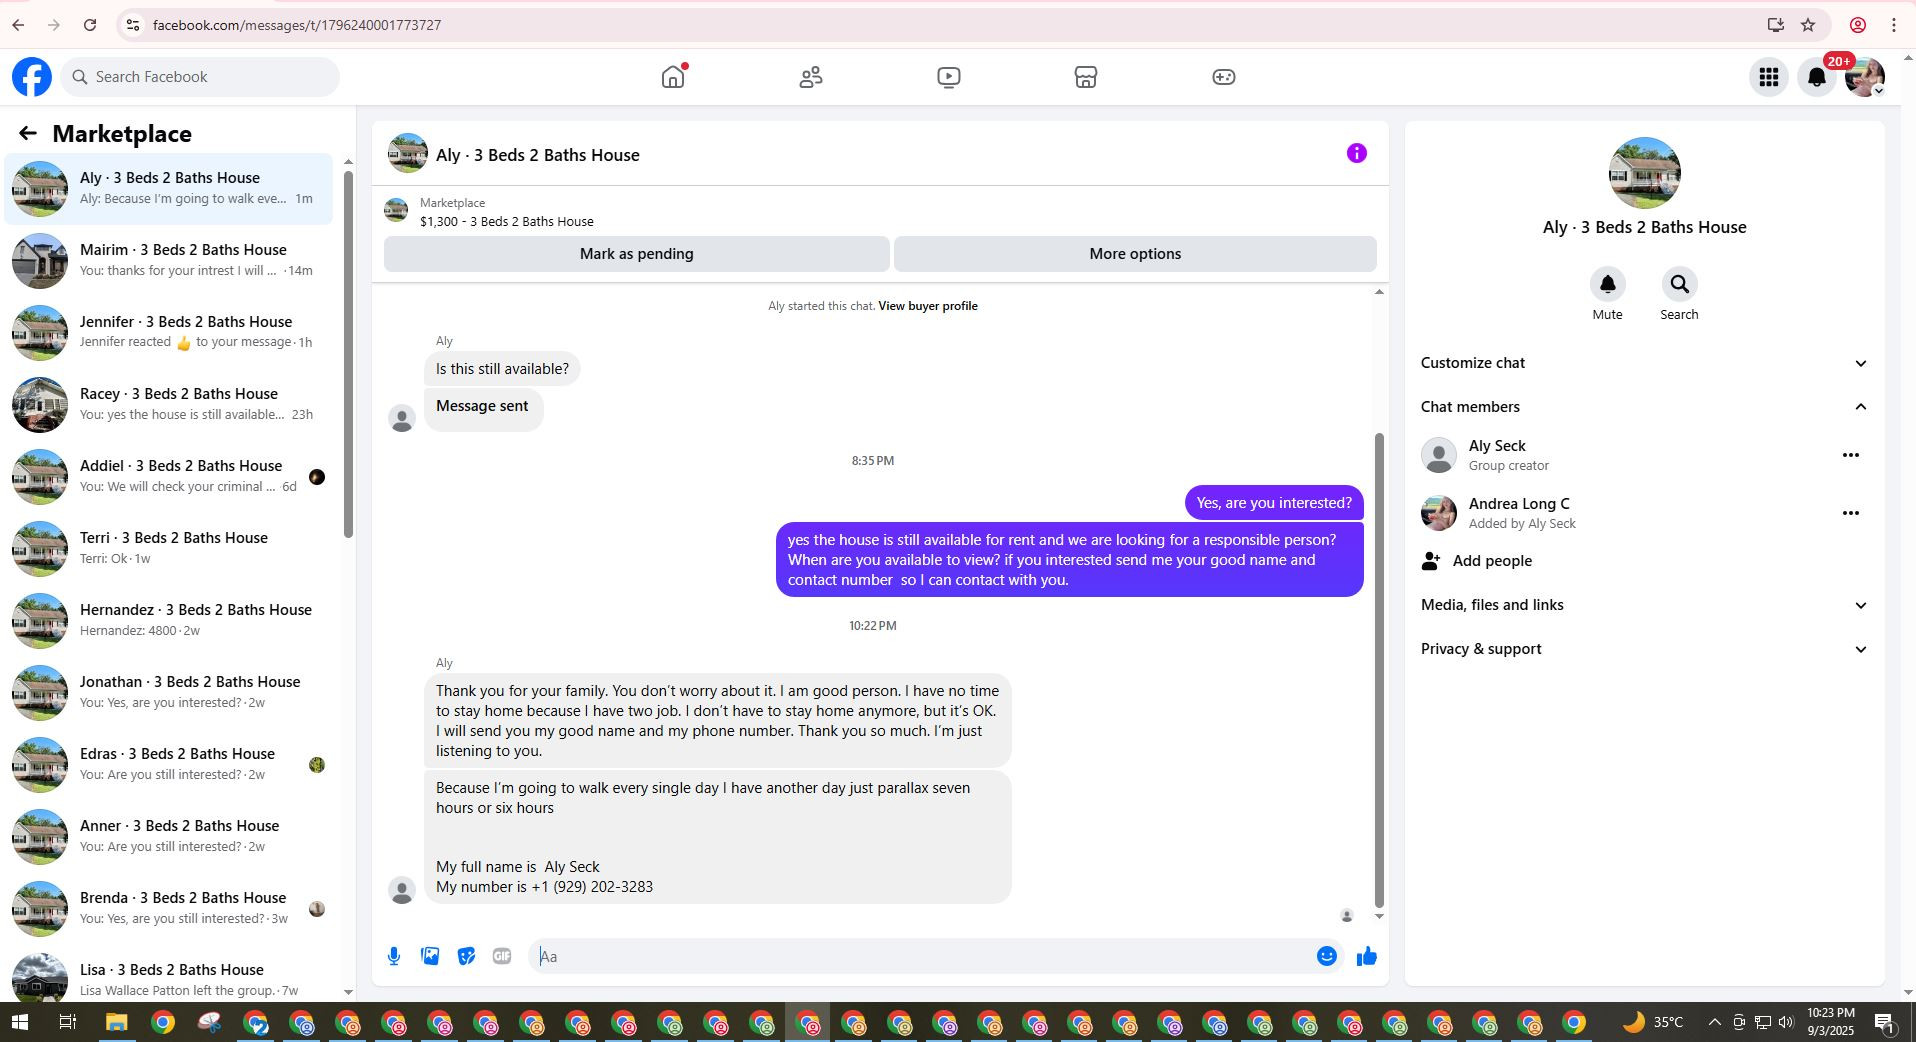Open the Anner conversation
The width and height of the screenshot is (1916, 1042).
tap(168, 836)
